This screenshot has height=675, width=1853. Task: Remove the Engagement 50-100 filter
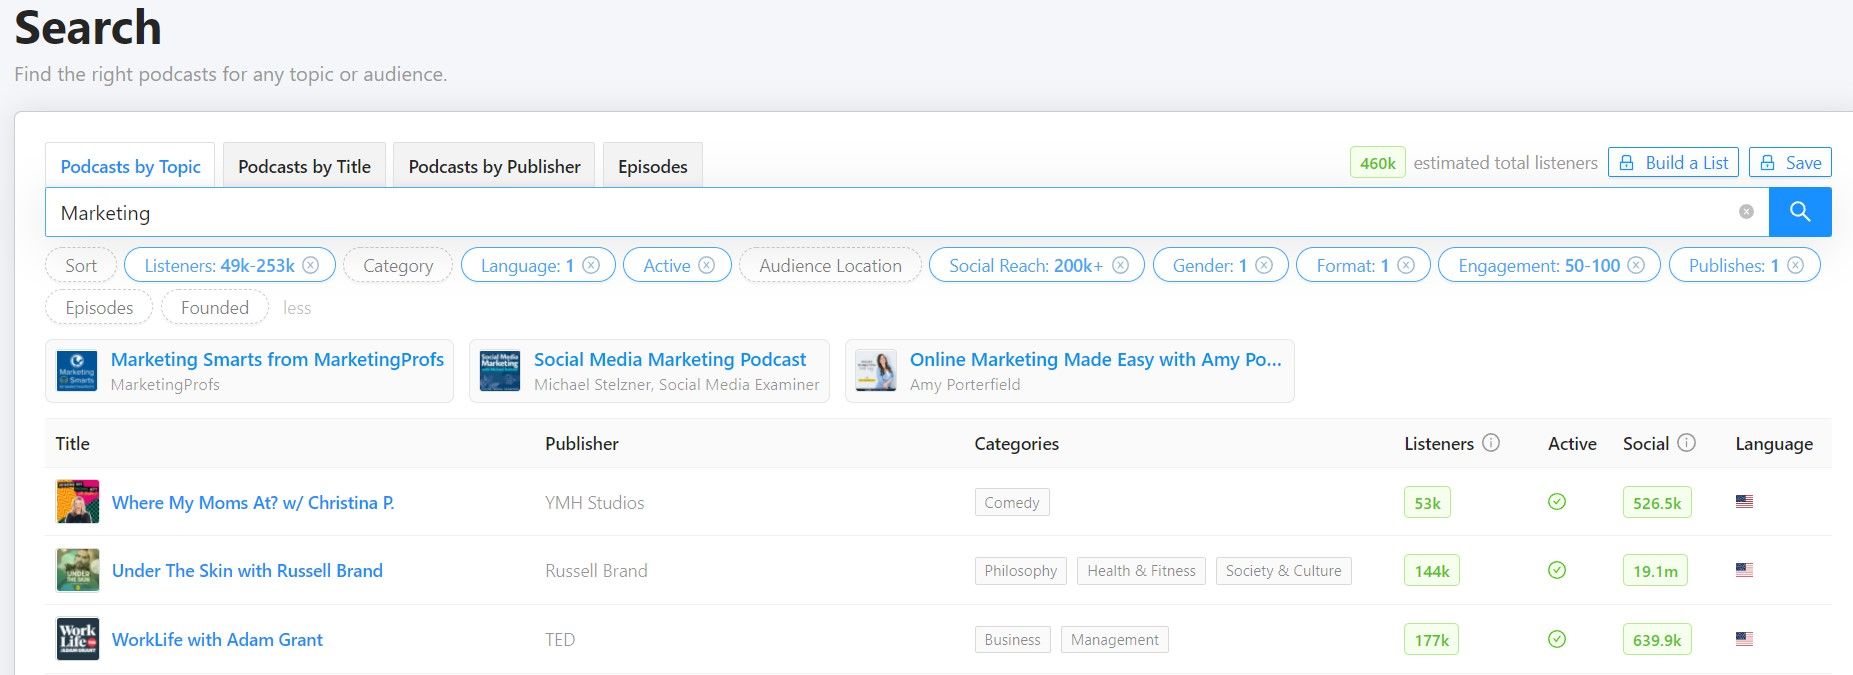click(1636, 265)
